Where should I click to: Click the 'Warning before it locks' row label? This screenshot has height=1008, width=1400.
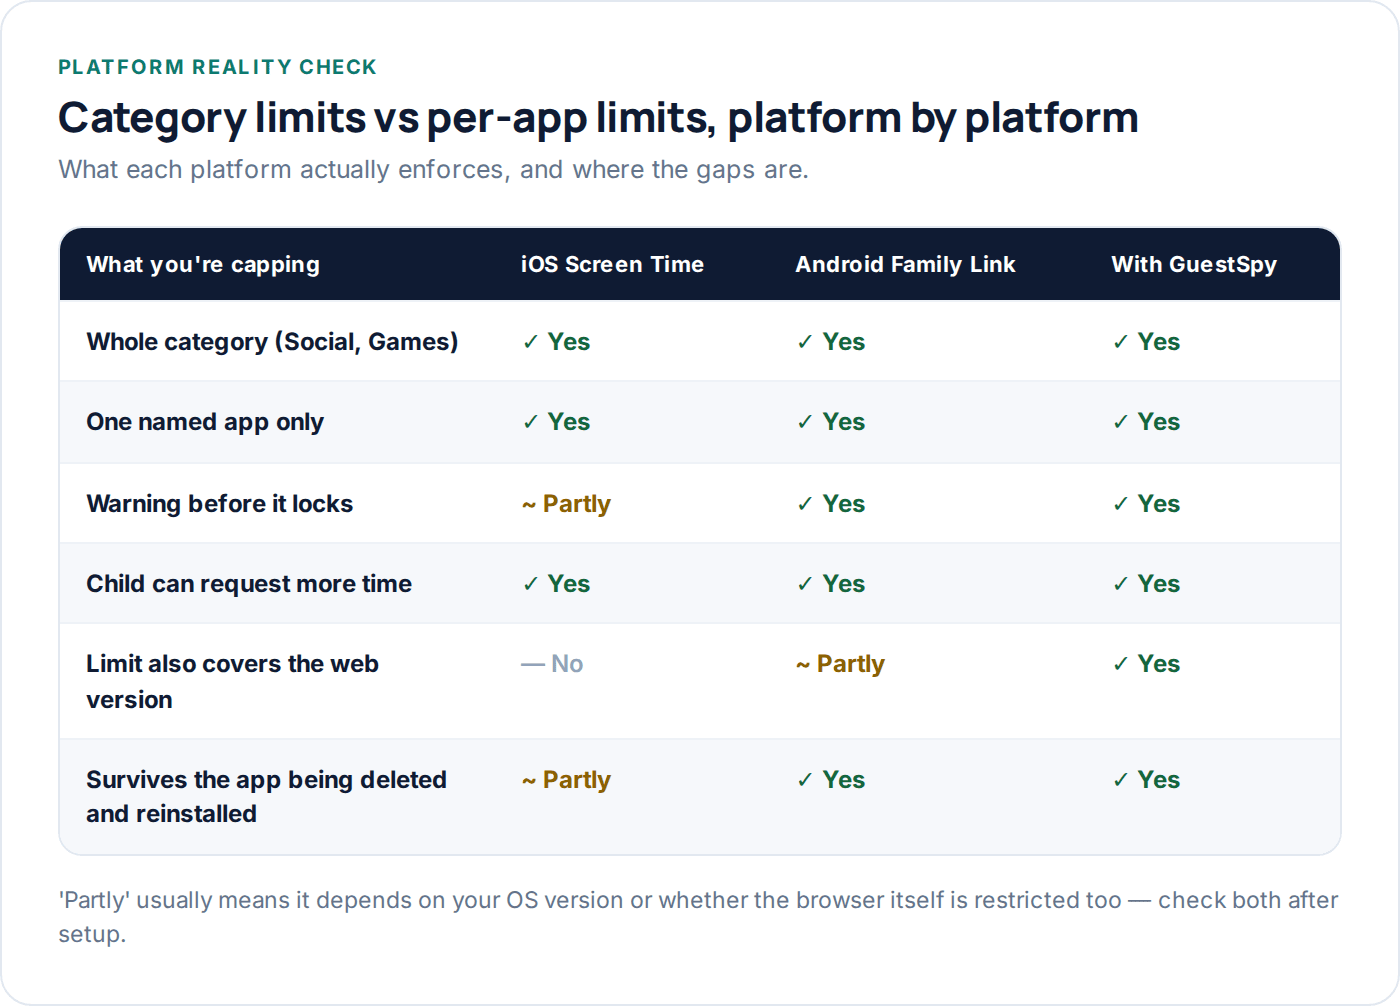(x=219, y=504)
